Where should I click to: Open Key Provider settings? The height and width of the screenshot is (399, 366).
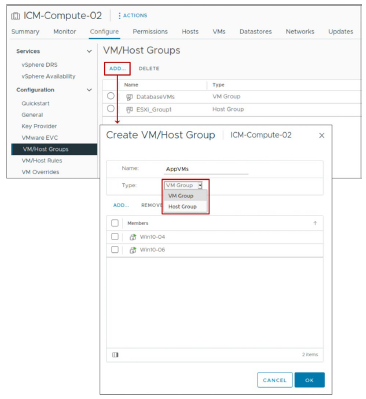click(x=39, y=126)
